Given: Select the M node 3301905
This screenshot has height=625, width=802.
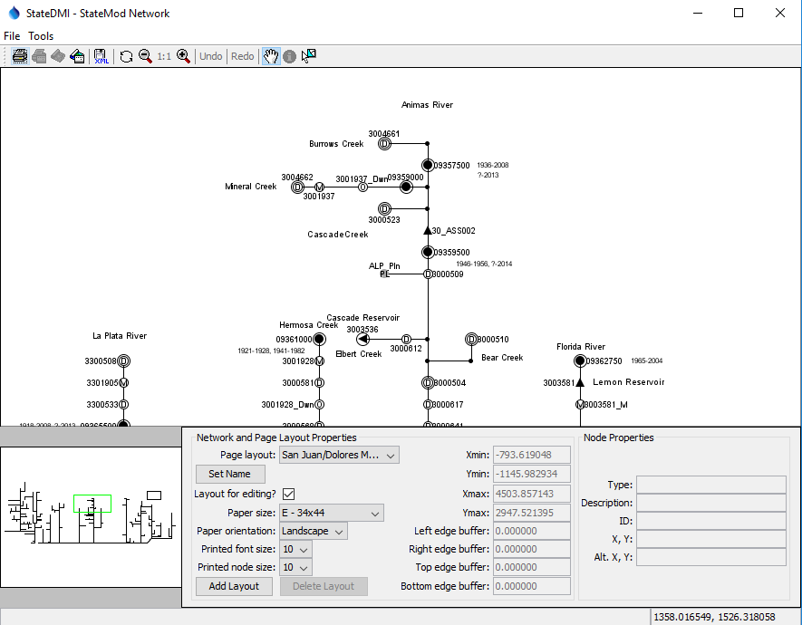Looking at the screenshot, I should 124,383.
